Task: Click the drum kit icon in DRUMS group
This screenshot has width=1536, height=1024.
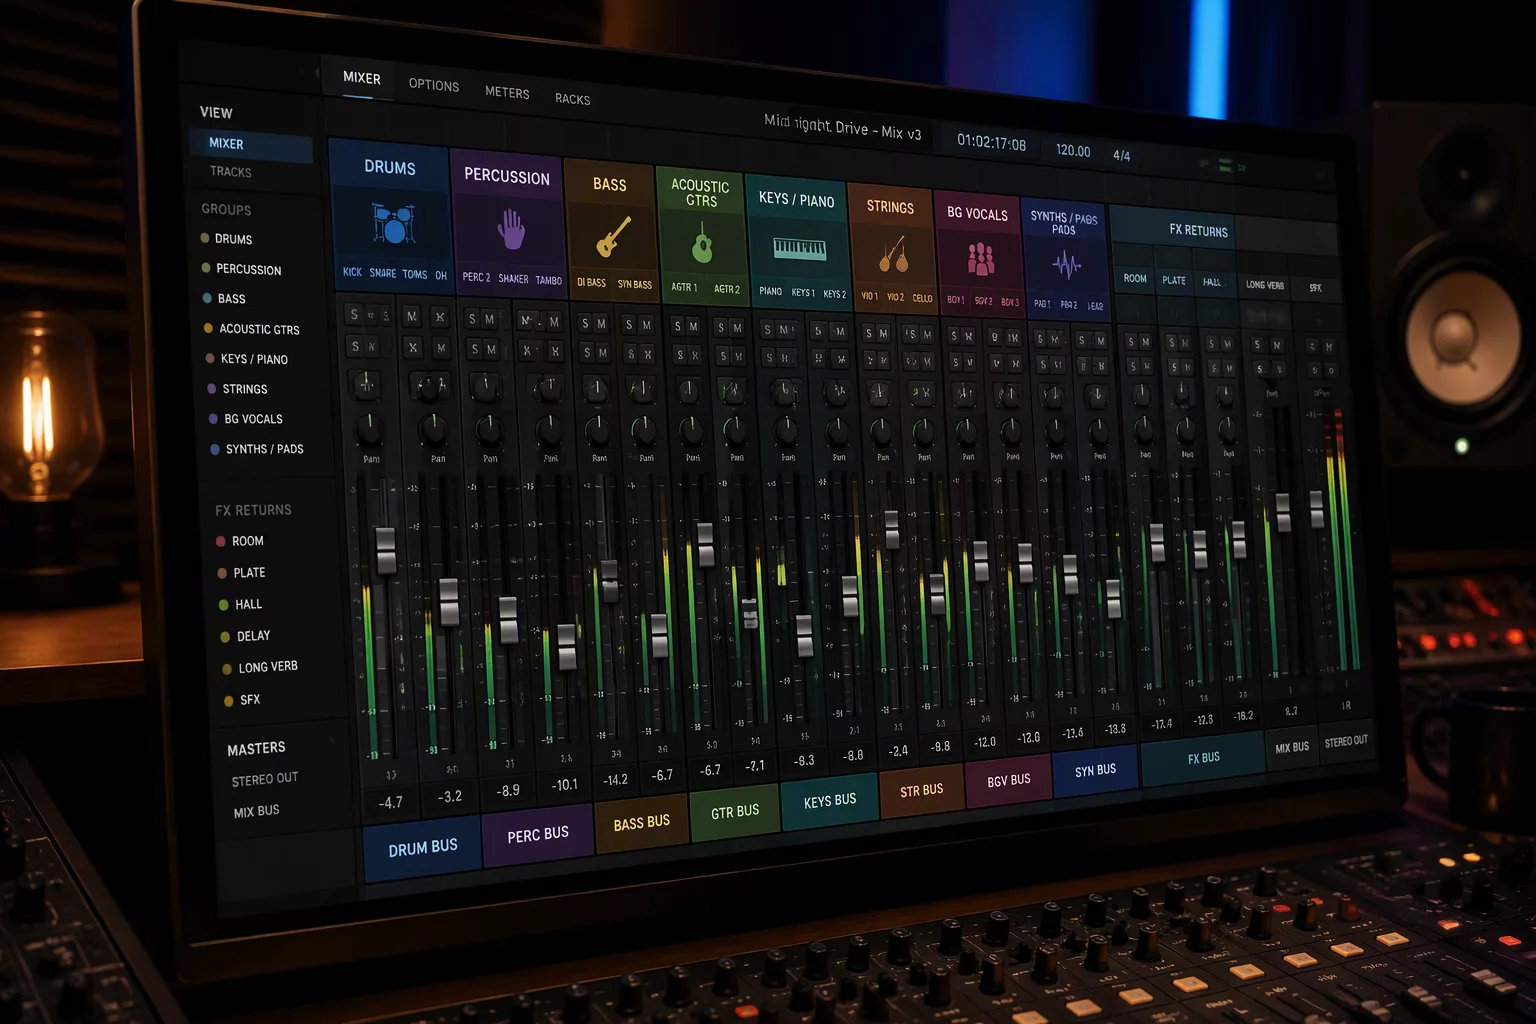Action: (x=393, y=223)
